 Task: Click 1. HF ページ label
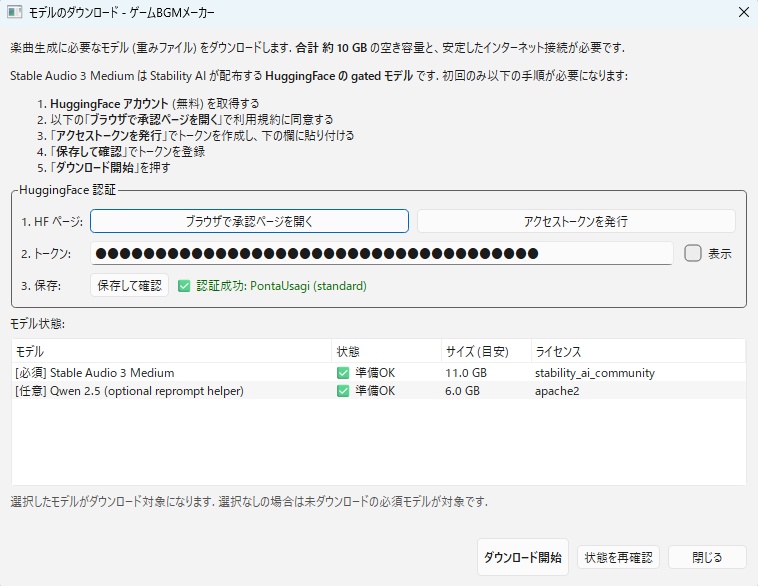(52, 221)
